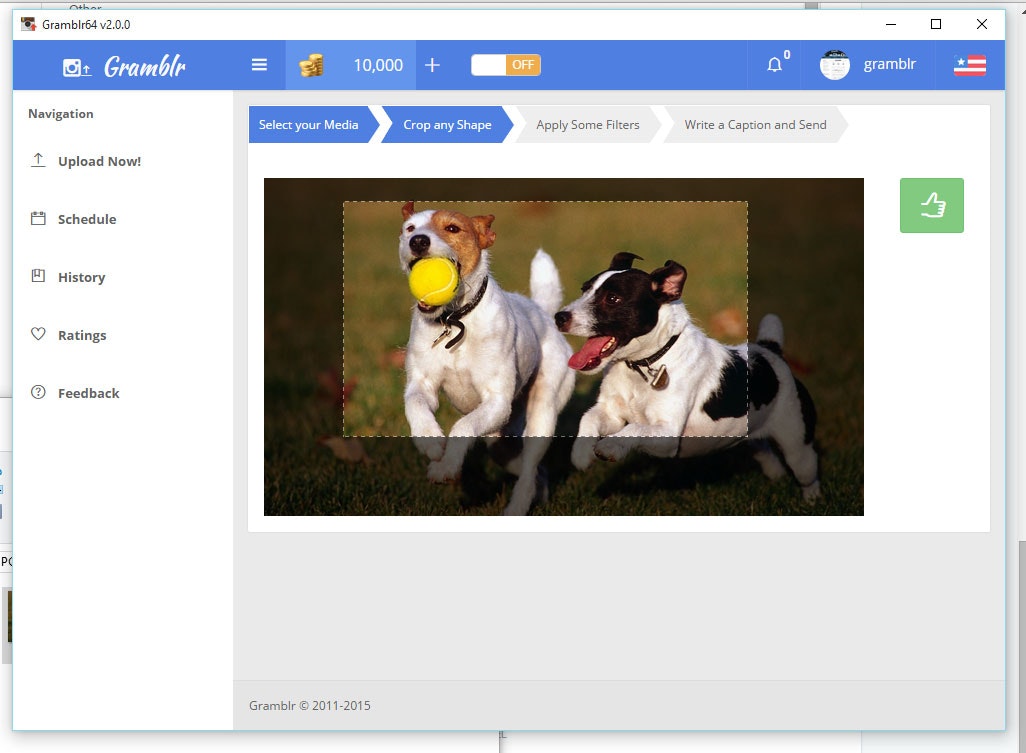Screen dimensions: 1026x753
Task: Confirm the crop with the green thumbs-up button
Action: point(931,205)
